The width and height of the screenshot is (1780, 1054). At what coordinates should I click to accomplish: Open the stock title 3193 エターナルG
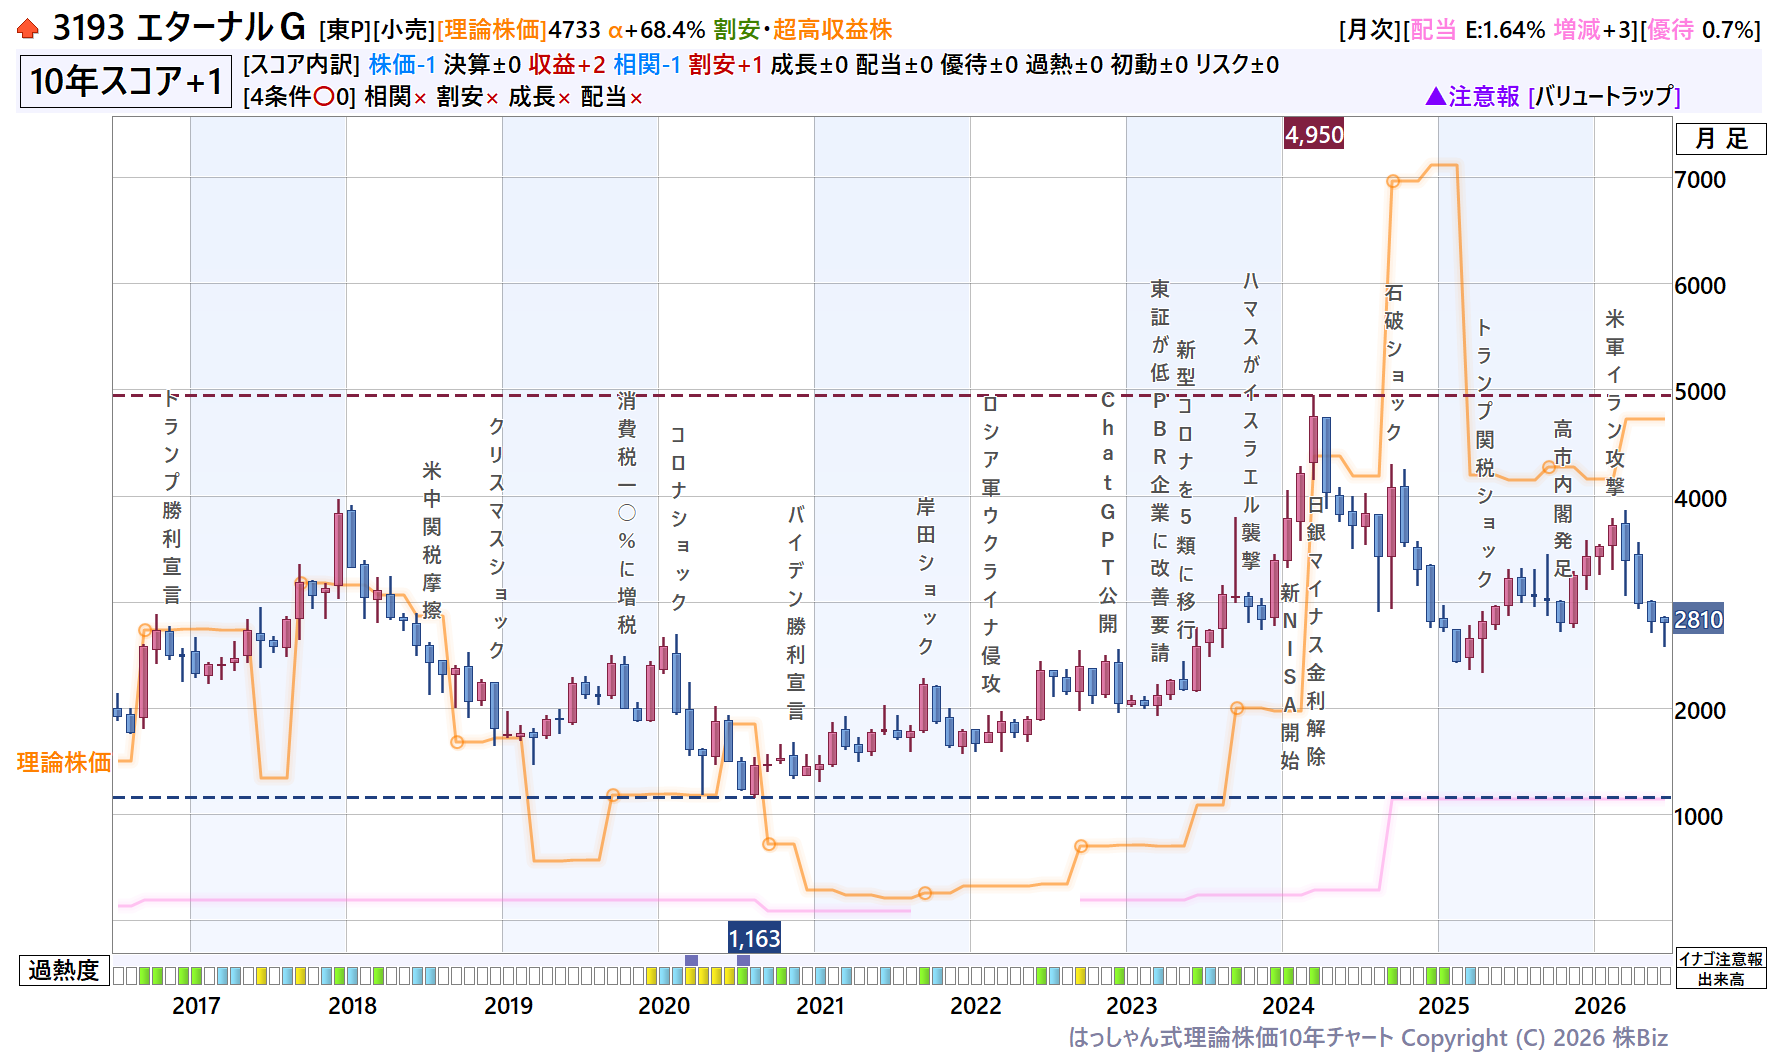(178, 28)
